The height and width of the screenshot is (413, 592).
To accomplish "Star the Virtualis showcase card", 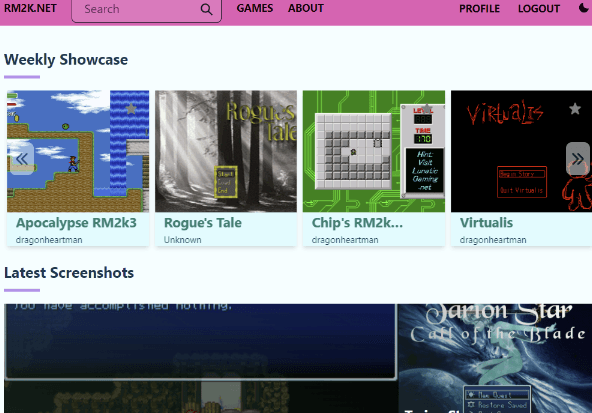I will tap(575, 109).
